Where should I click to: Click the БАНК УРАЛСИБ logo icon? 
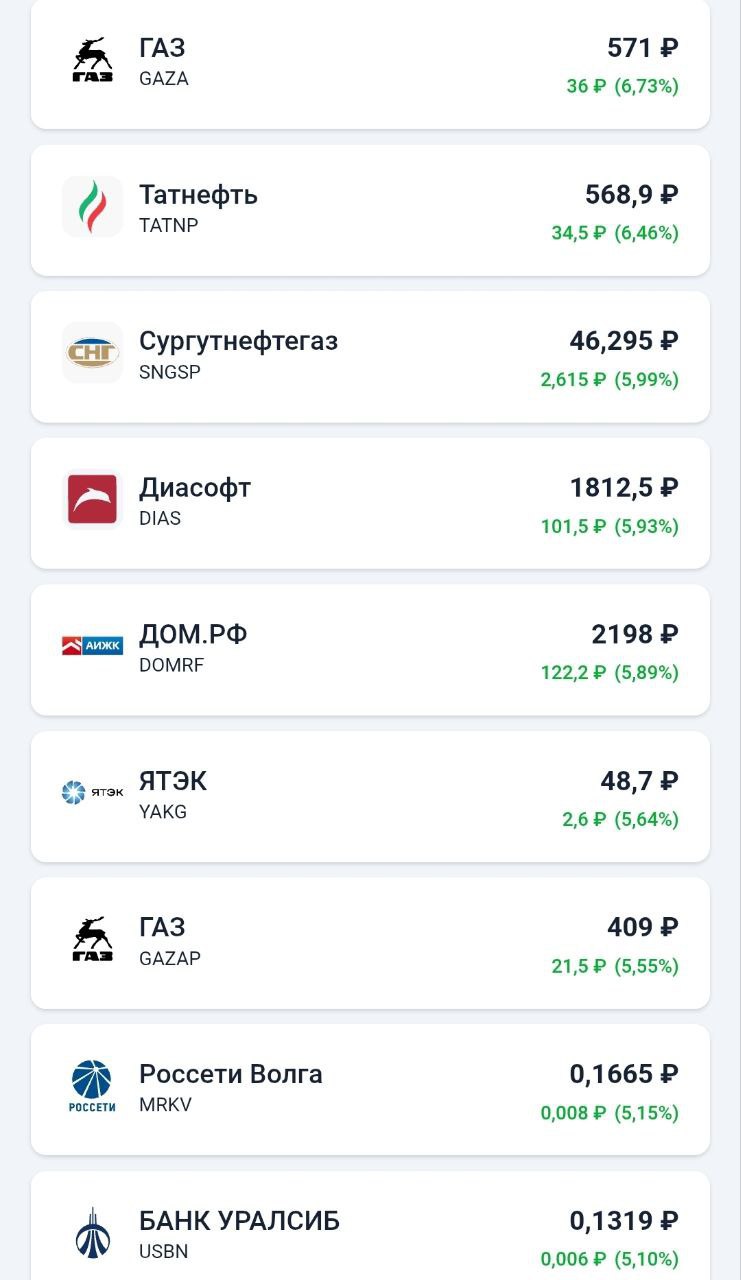click(x=92, y=1233)
